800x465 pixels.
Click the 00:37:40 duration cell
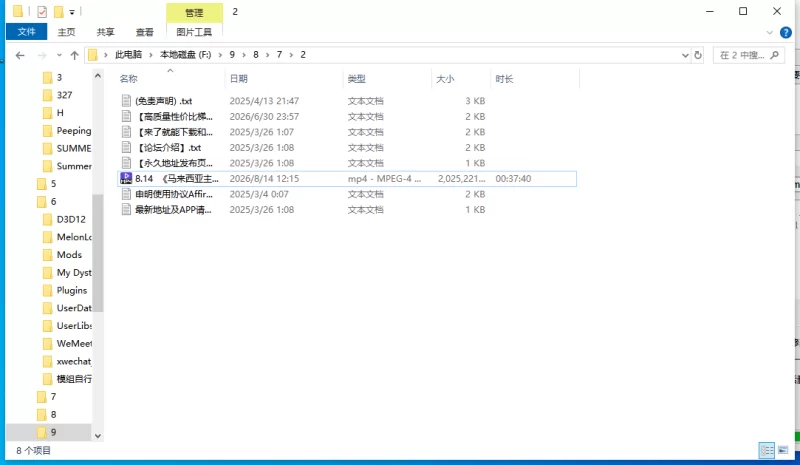[513, 179]
